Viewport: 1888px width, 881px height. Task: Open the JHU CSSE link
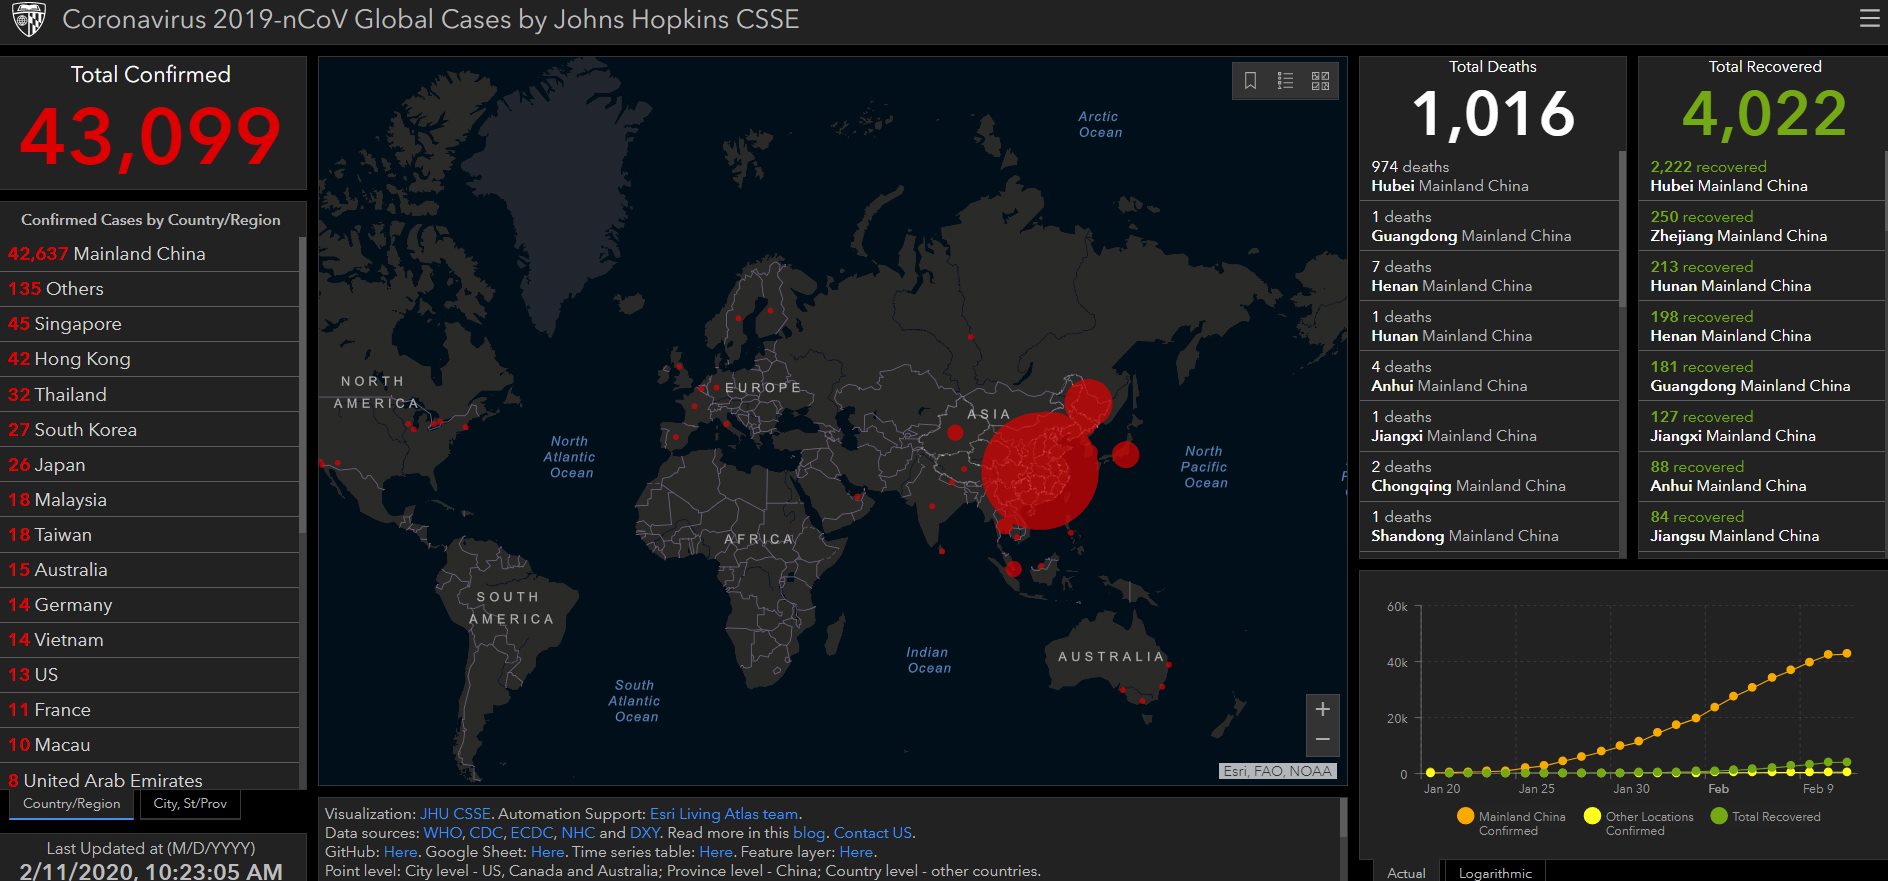[x=455, y=814]
